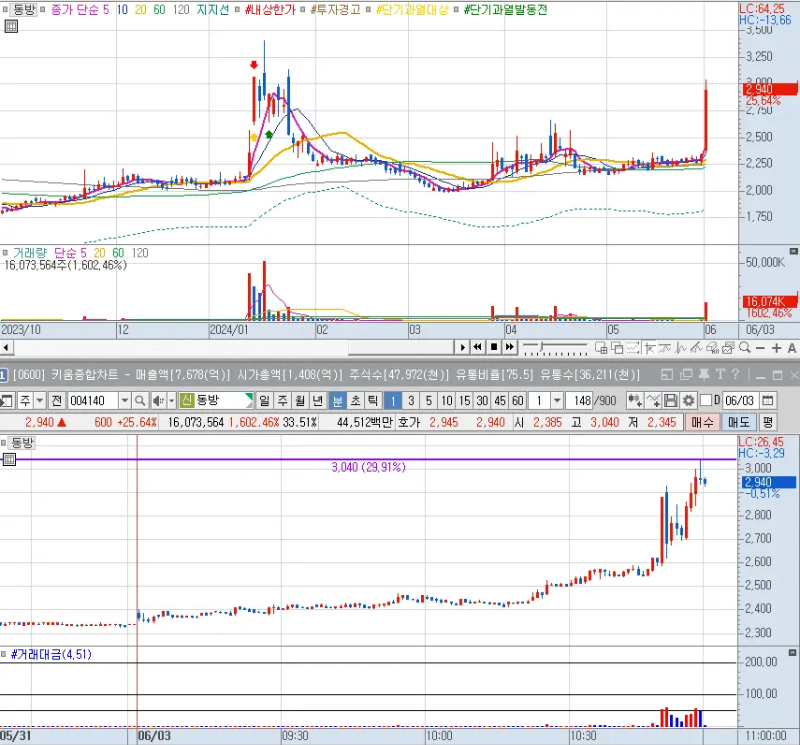This screenshot has width=800, height=745.
Task: Click the overlapping windows icon in chart toolbar
Action: tap(617, 348)
